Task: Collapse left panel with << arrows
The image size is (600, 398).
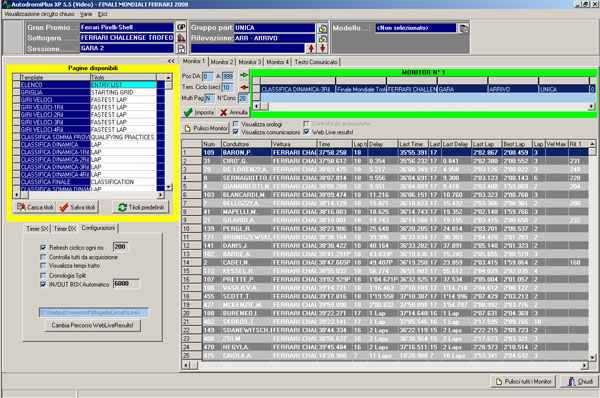Action: [171, 61]
